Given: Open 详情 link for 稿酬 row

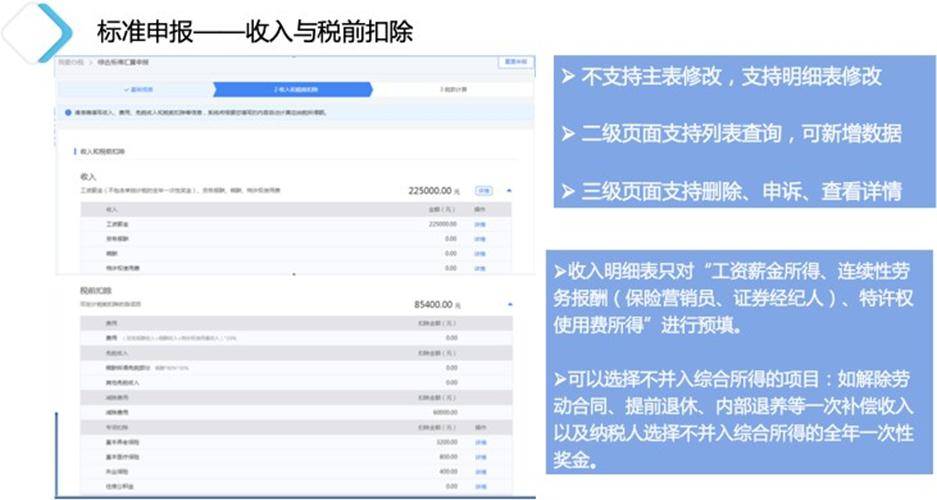Looking at the screenshot, I should (479, 253).
